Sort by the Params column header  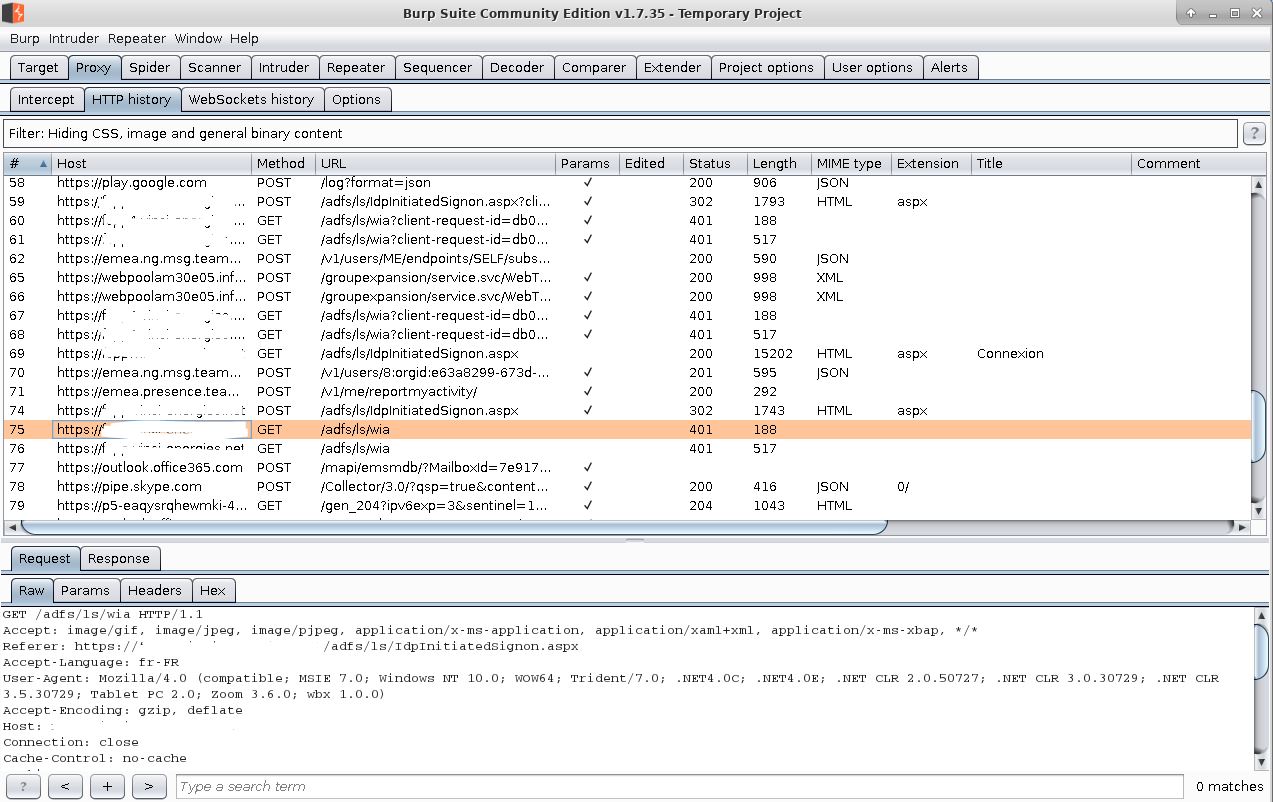[x=588, y=163]
